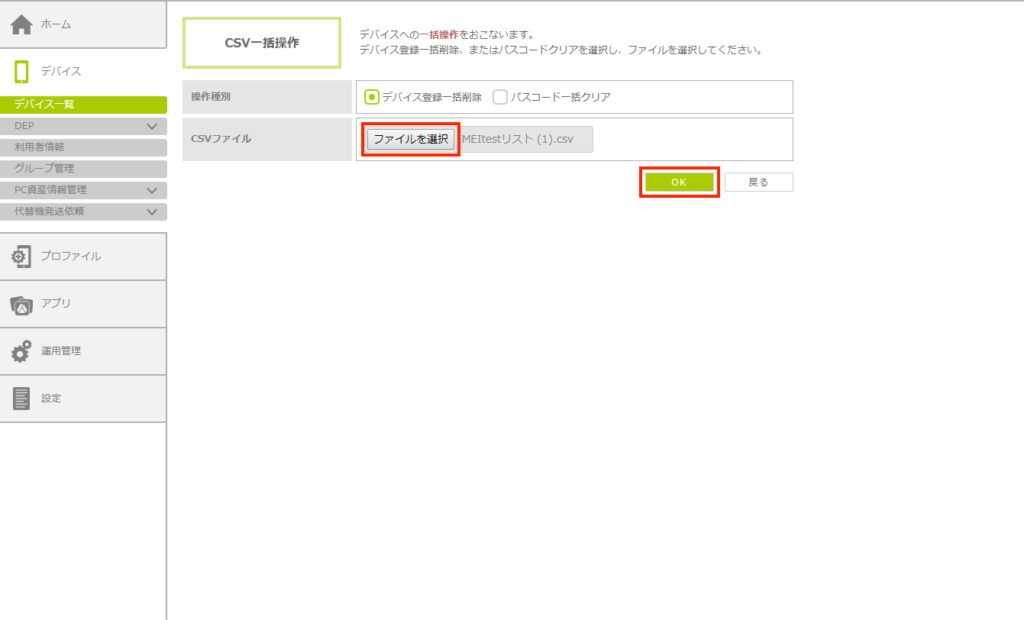Image resolution: width=1024 pixels, height=620 pixels.
Task: Click the selected CSV filename field
Action: (x=527, y=139)
